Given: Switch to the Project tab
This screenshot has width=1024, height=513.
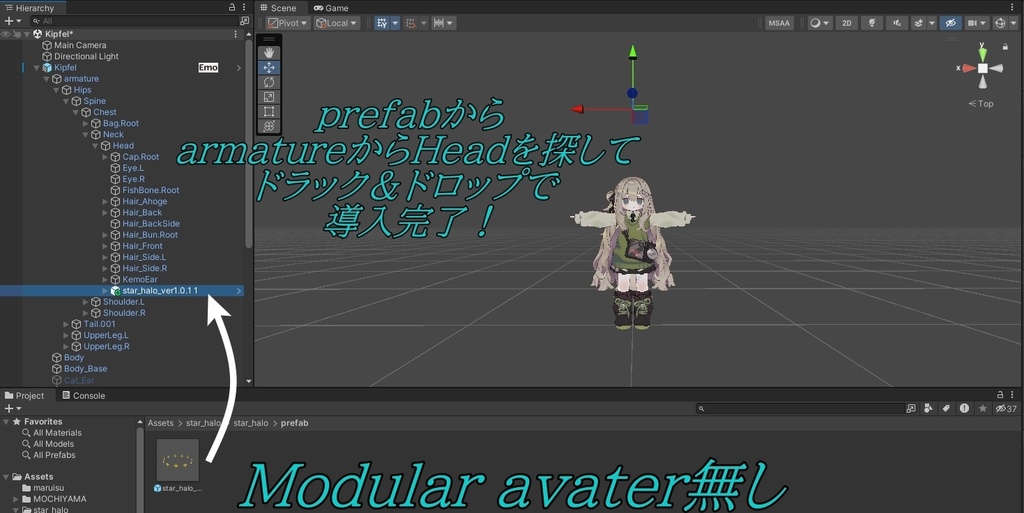Looking at the screenshot, I should pos(25,396).
